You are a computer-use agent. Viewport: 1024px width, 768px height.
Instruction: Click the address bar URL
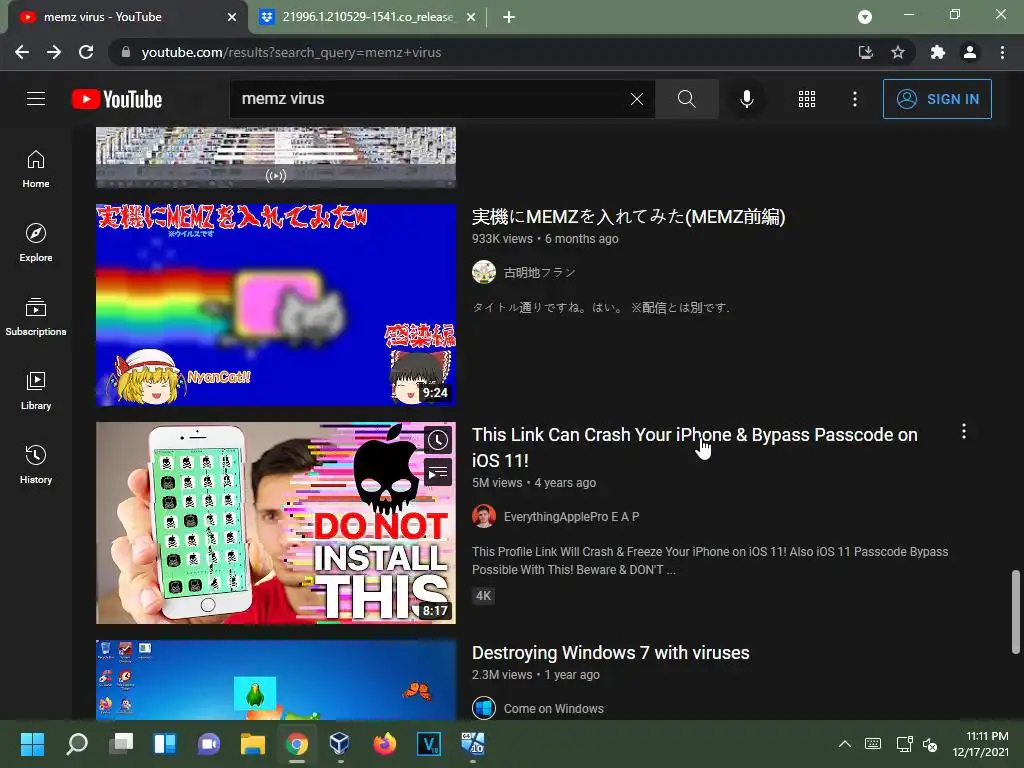coord(291,53)
